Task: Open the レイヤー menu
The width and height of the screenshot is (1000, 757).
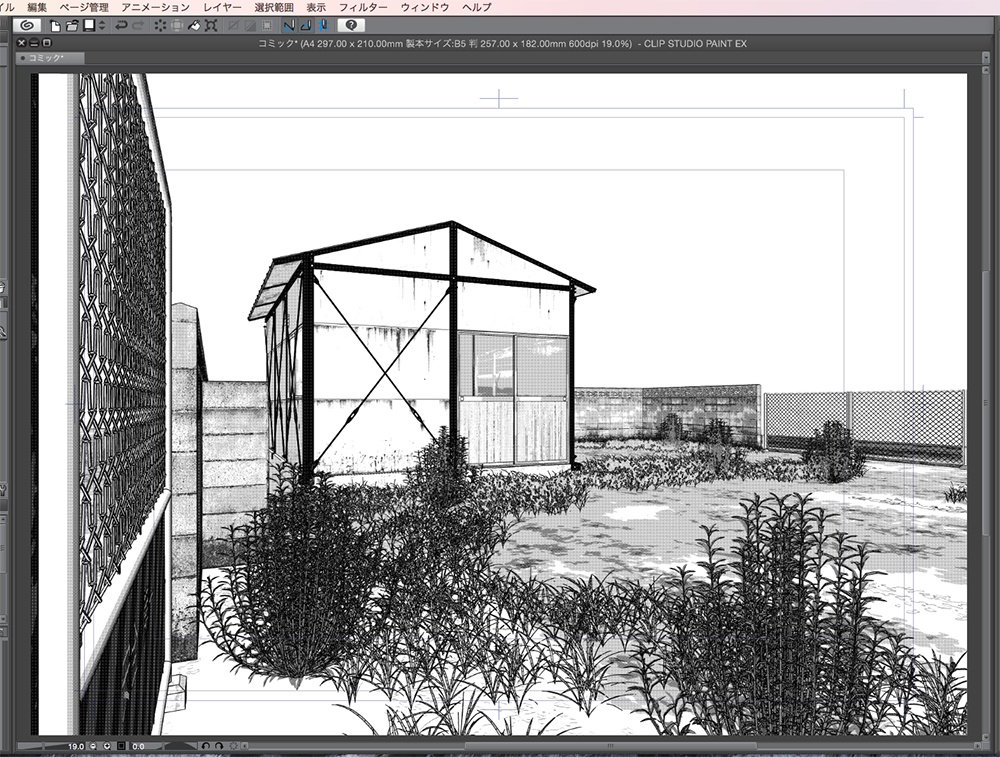Action: click(222, 7)
